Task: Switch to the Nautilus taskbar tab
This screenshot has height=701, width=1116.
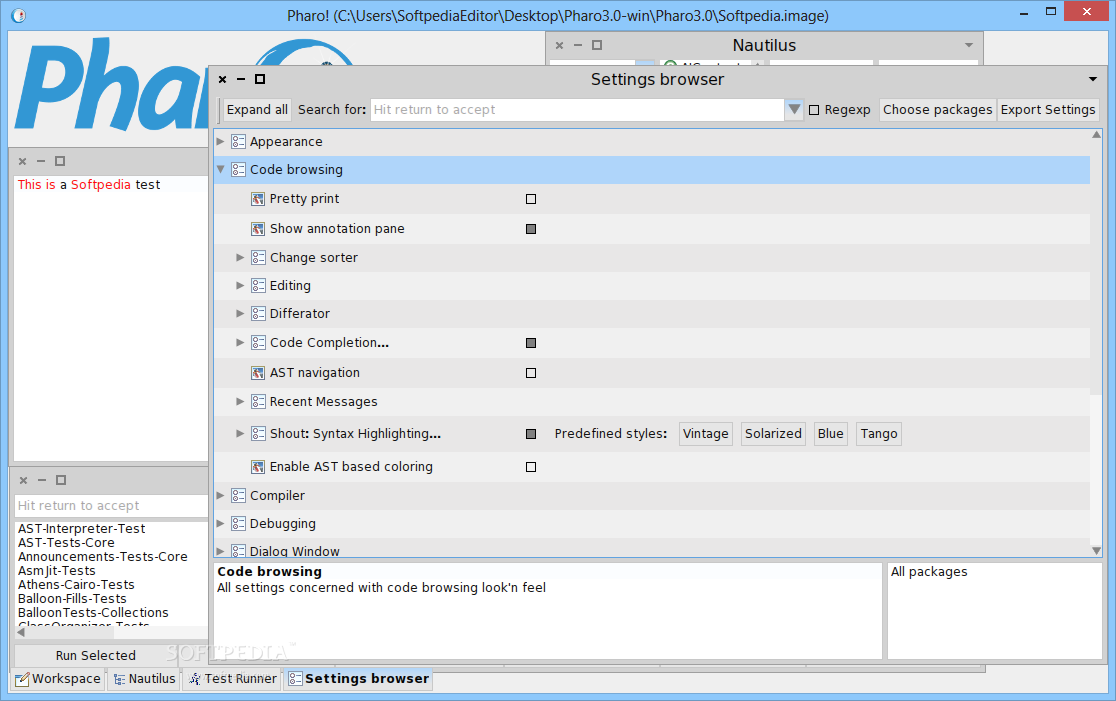Action: [145, 679]
